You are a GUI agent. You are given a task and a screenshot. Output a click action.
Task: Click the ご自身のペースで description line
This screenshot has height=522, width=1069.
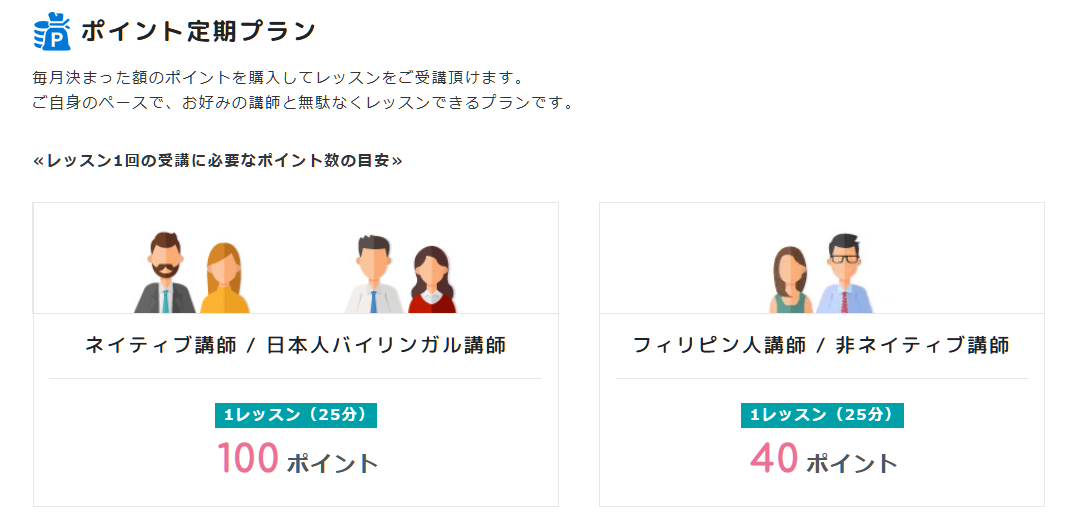tap(303, 103)
